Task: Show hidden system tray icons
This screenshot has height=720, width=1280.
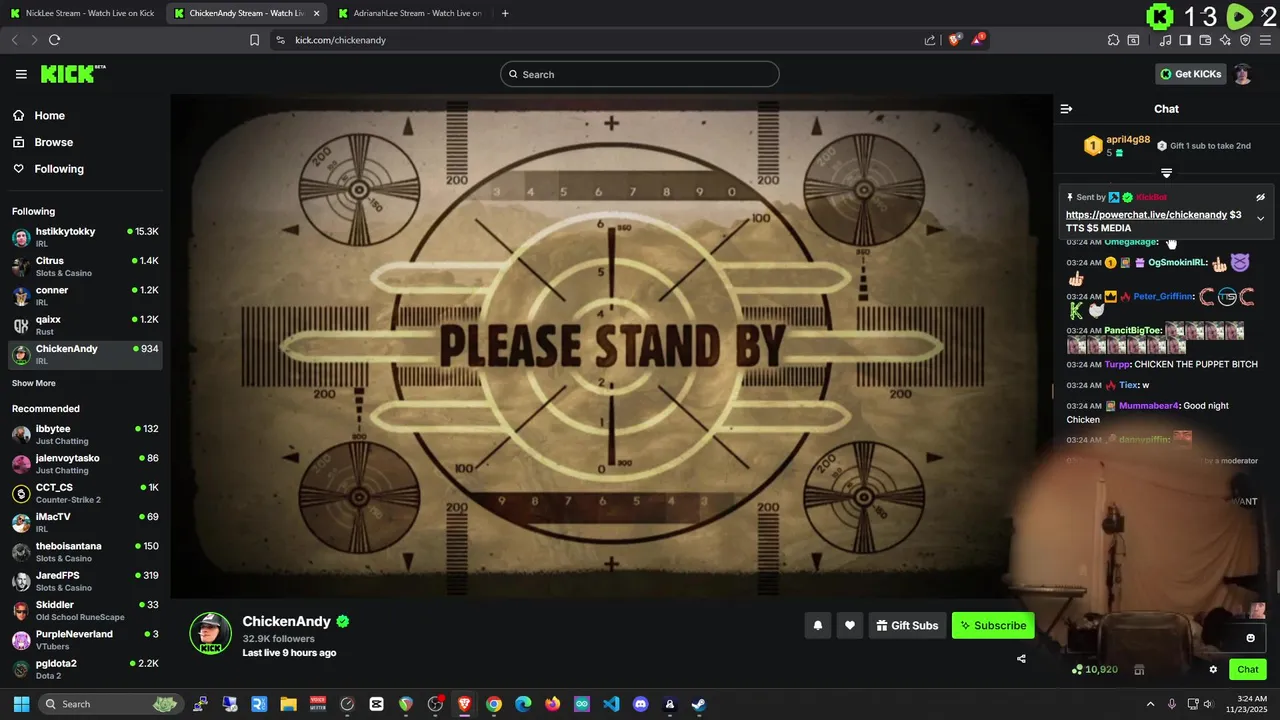Action: coord(1150,704)
